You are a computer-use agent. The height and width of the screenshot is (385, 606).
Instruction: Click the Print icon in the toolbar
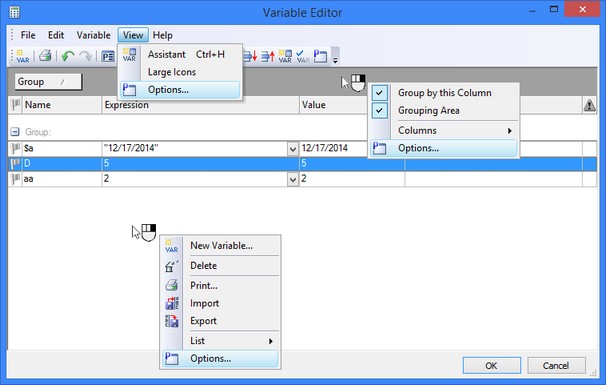[x=45, y=56]
